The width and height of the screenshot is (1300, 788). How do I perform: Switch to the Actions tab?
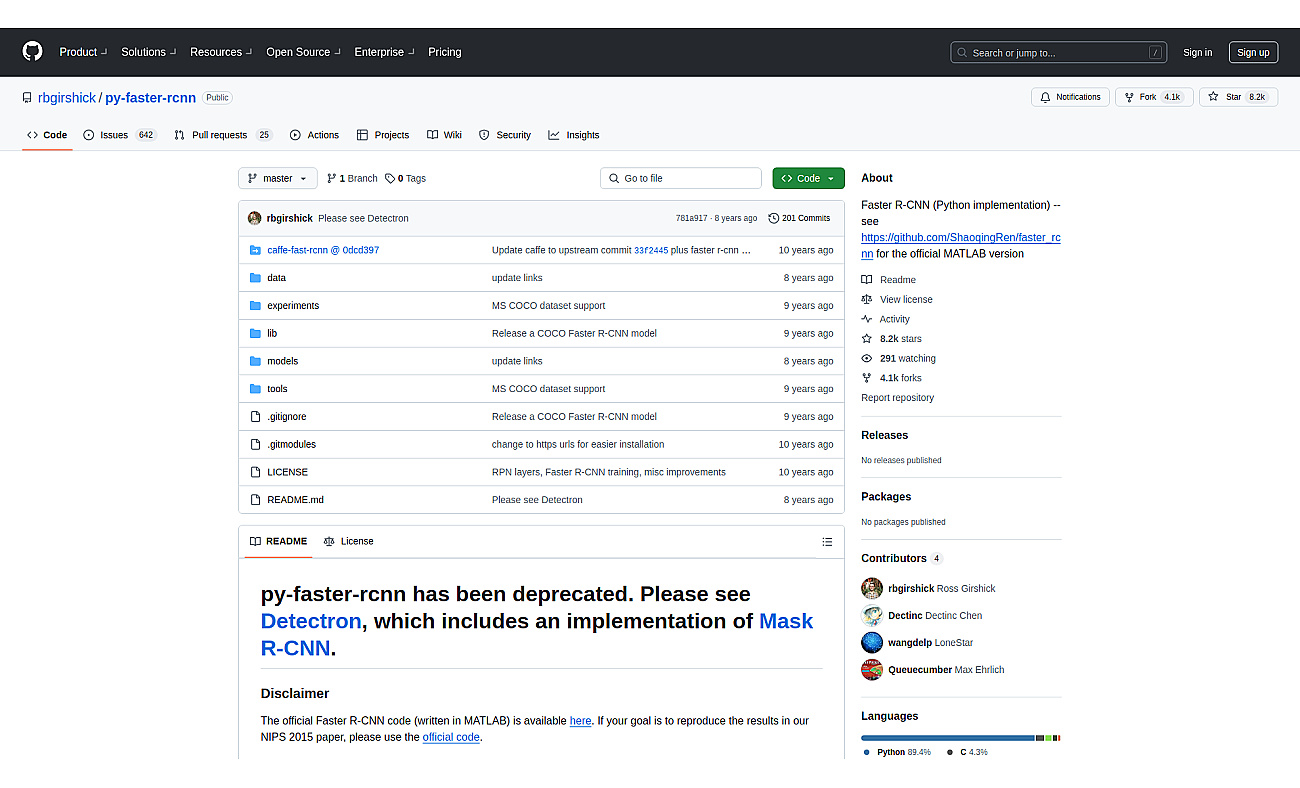click(x=314, y=135)
